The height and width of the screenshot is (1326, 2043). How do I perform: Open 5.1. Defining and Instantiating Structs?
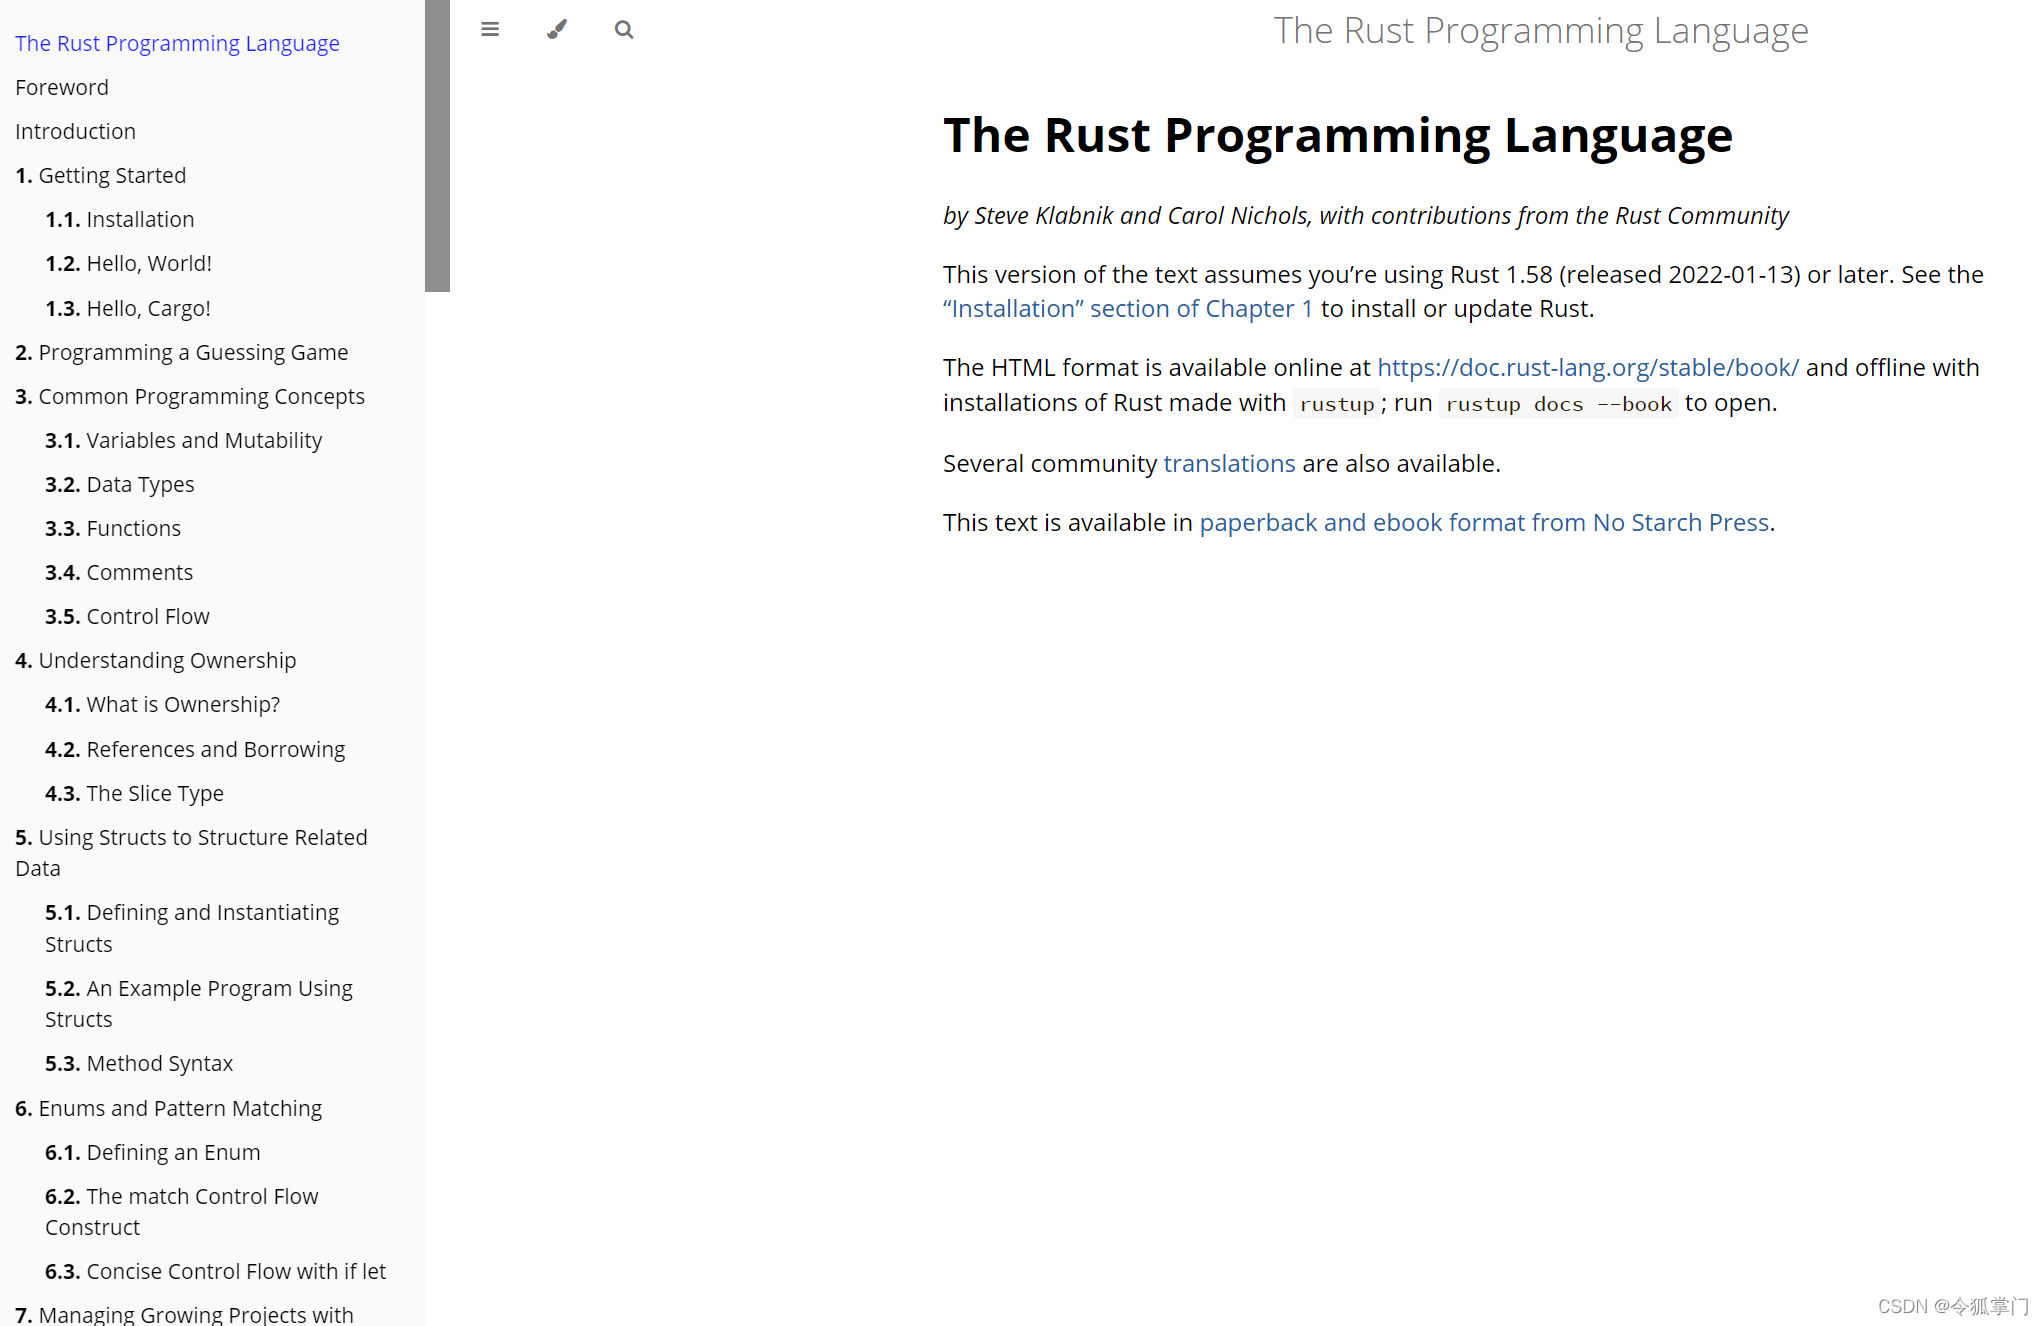192,928
